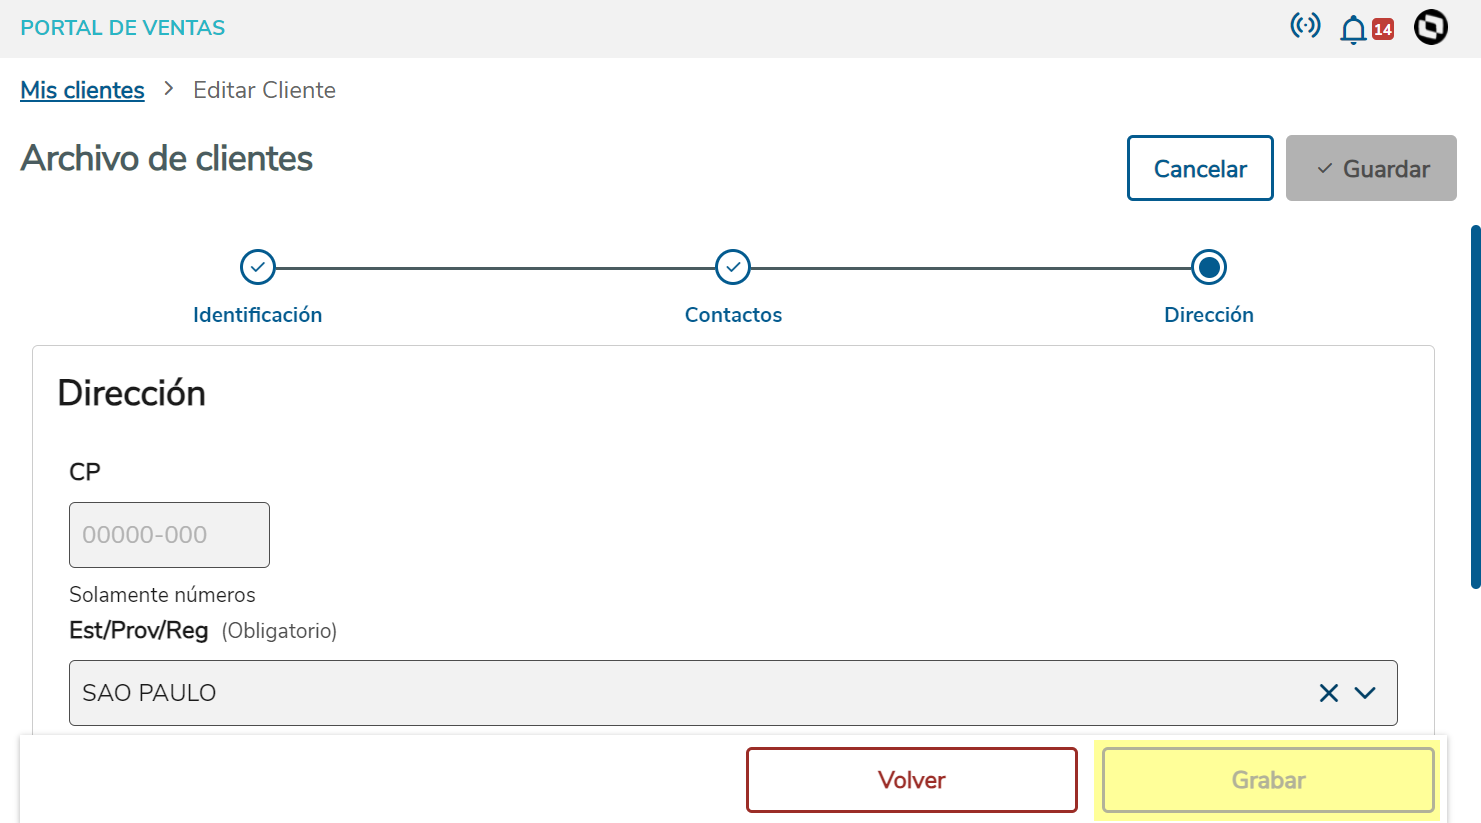Click the Contactos step check circle

tap(733, 267)
